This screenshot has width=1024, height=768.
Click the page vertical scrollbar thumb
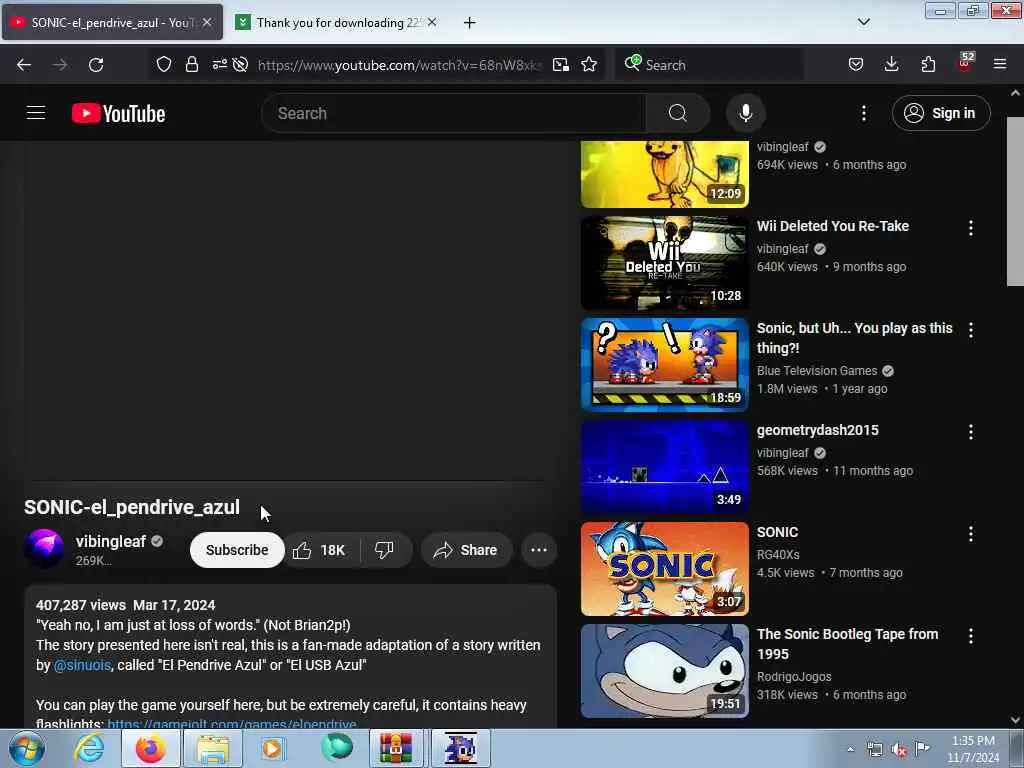[x=1015, y=201]
